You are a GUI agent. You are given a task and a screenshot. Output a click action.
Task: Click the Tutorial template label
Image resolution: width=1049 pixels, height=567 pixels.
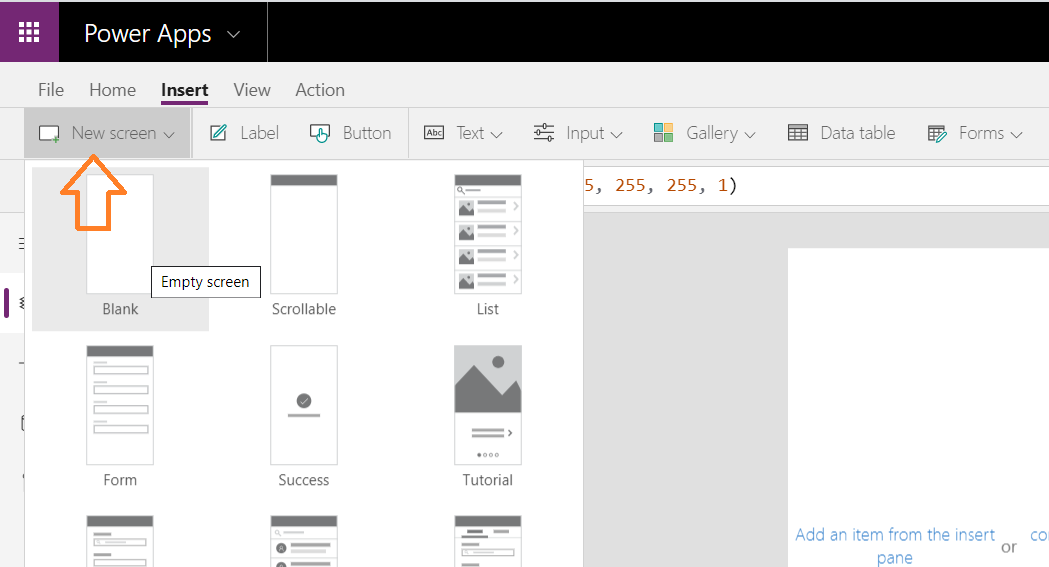488,480
